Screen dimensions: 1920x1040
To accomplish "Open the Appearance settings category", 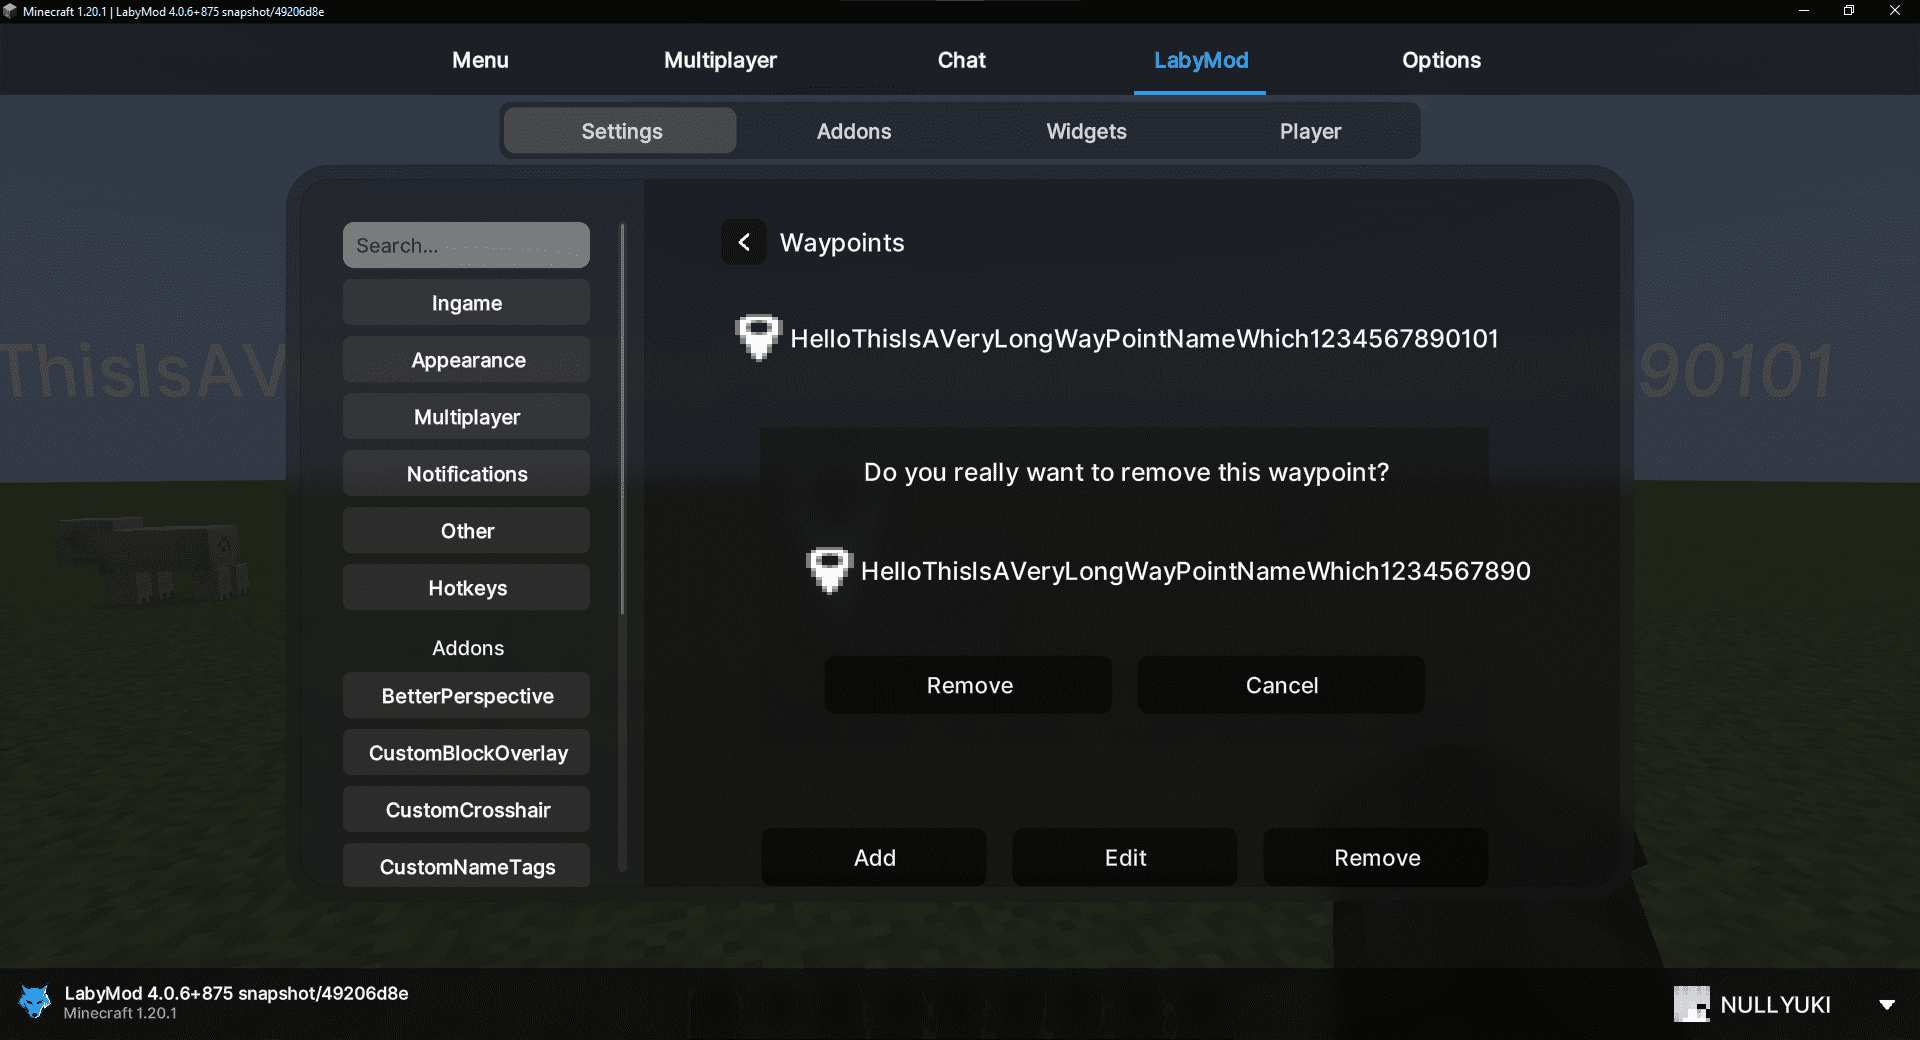I will (466, 359).
